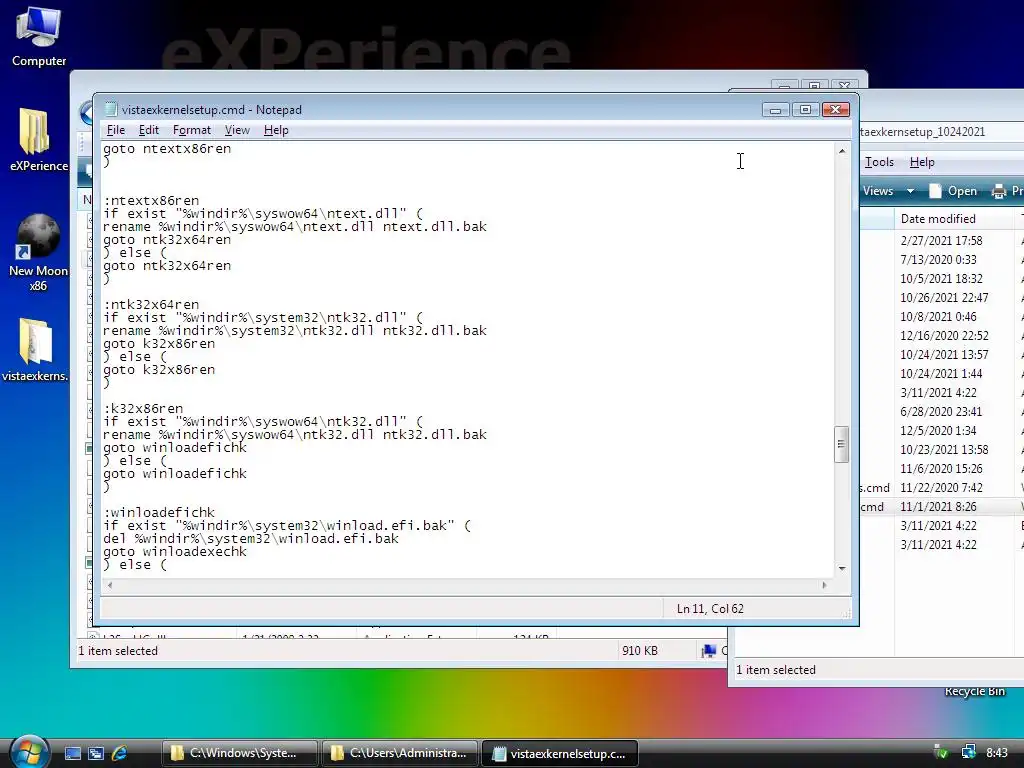Switch to C:\Users\Administra... taskbar button
The image size is (1024, 768).
[x=400, y=753]
